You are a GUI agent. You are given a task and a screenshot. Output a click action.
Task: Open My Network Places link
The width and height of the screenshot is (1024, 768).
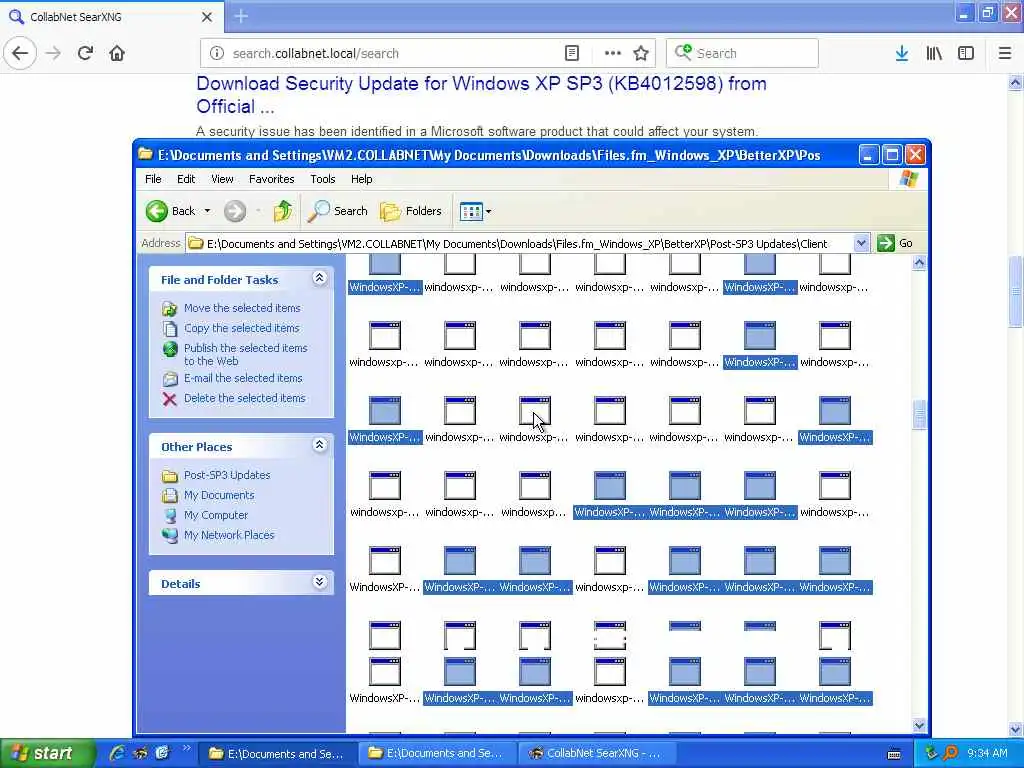[x=229, y=535]
